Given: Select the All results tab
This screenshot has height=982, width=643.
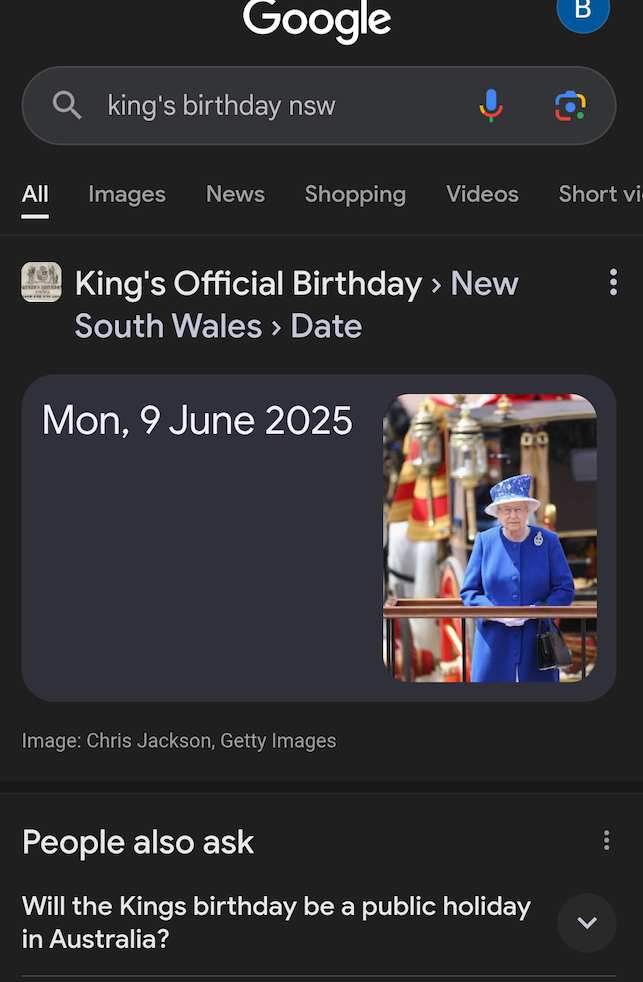Looking at the screenshot, I should click(35, 194).
